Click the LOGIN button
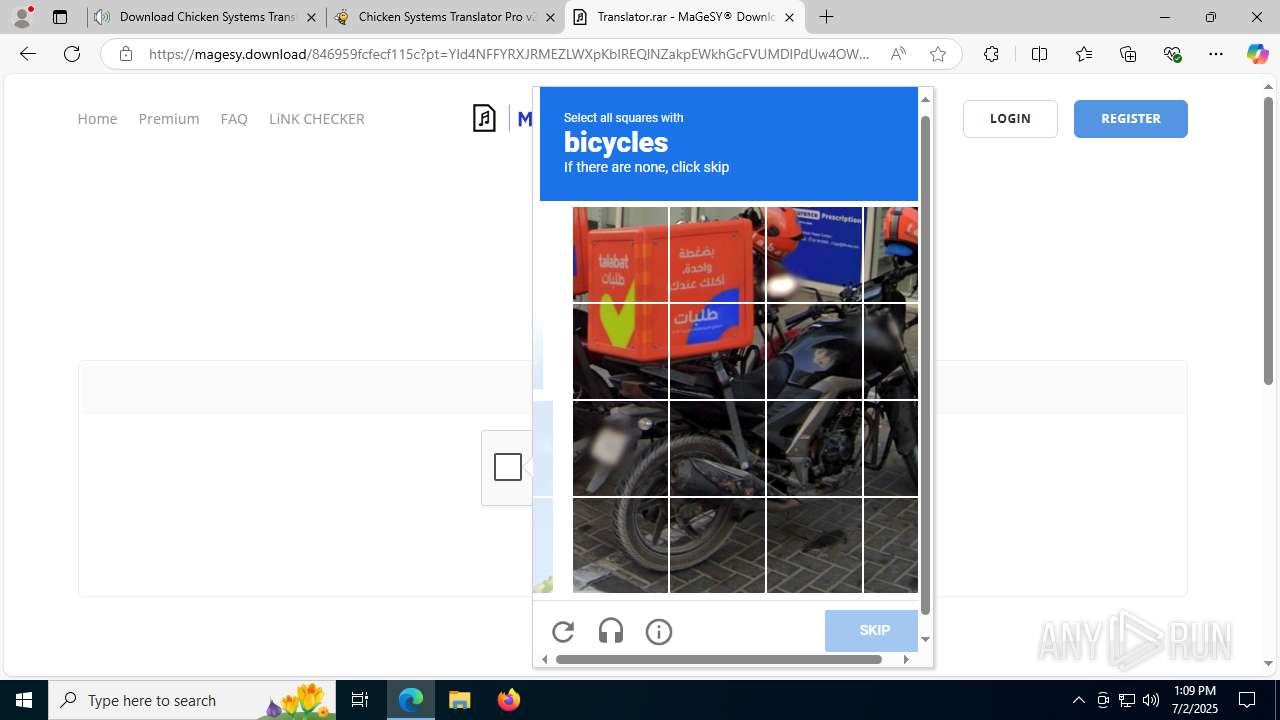The height and width of the screenshot is (720, 1280). click(x=1010, y=119)
